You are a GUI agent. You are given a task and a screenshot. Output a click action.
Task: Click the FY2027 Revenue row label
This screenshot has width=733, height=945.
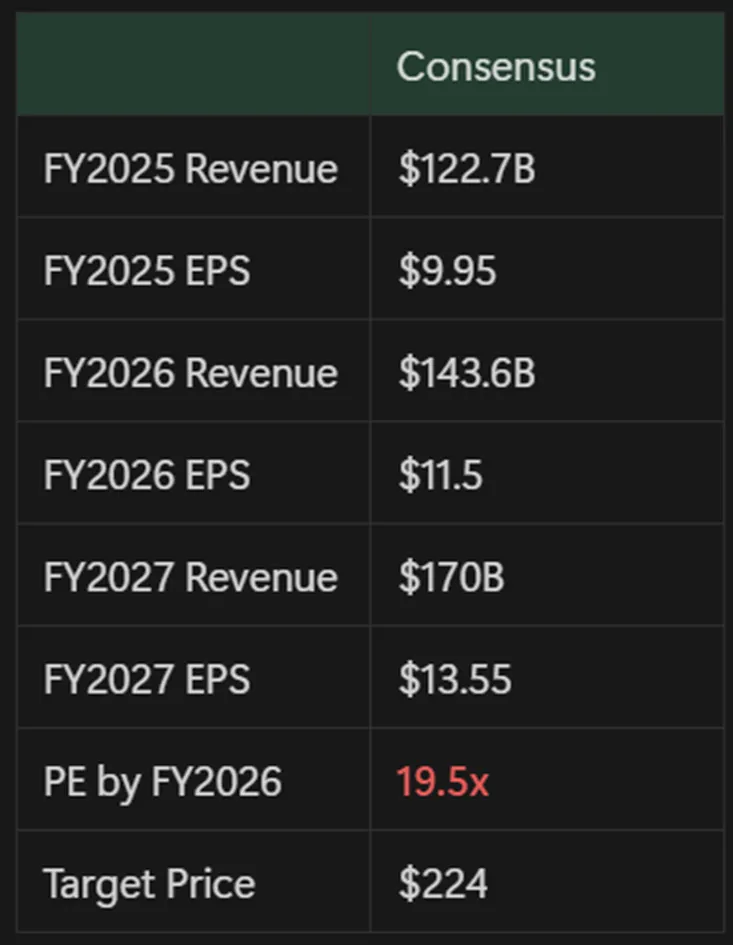click(191, 577)
